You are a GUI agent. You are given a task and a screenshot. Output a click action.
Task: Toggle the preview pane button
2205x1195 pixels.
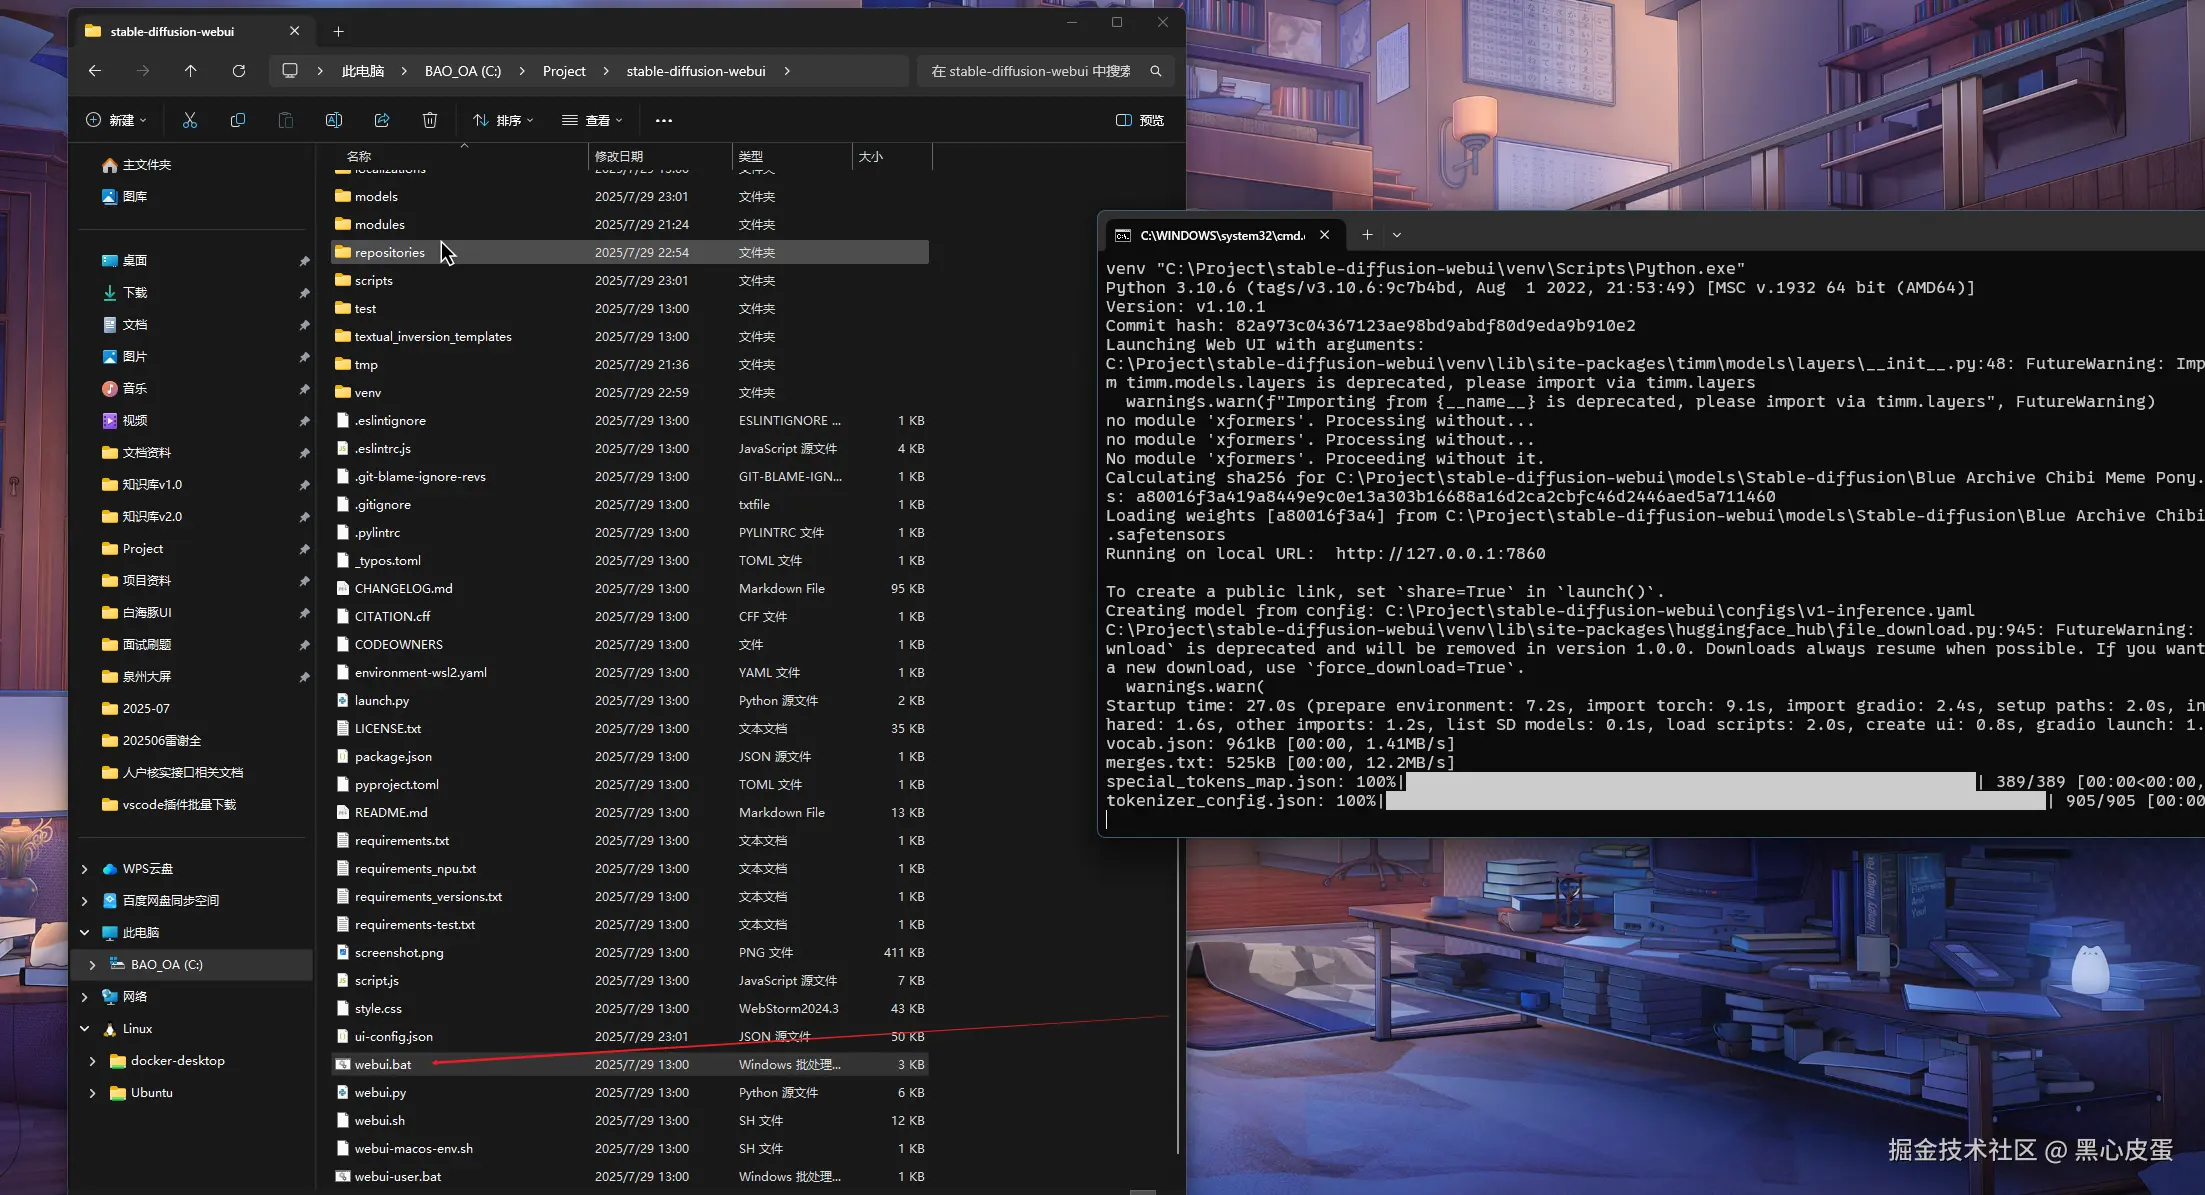click(x=1139, y=120)
